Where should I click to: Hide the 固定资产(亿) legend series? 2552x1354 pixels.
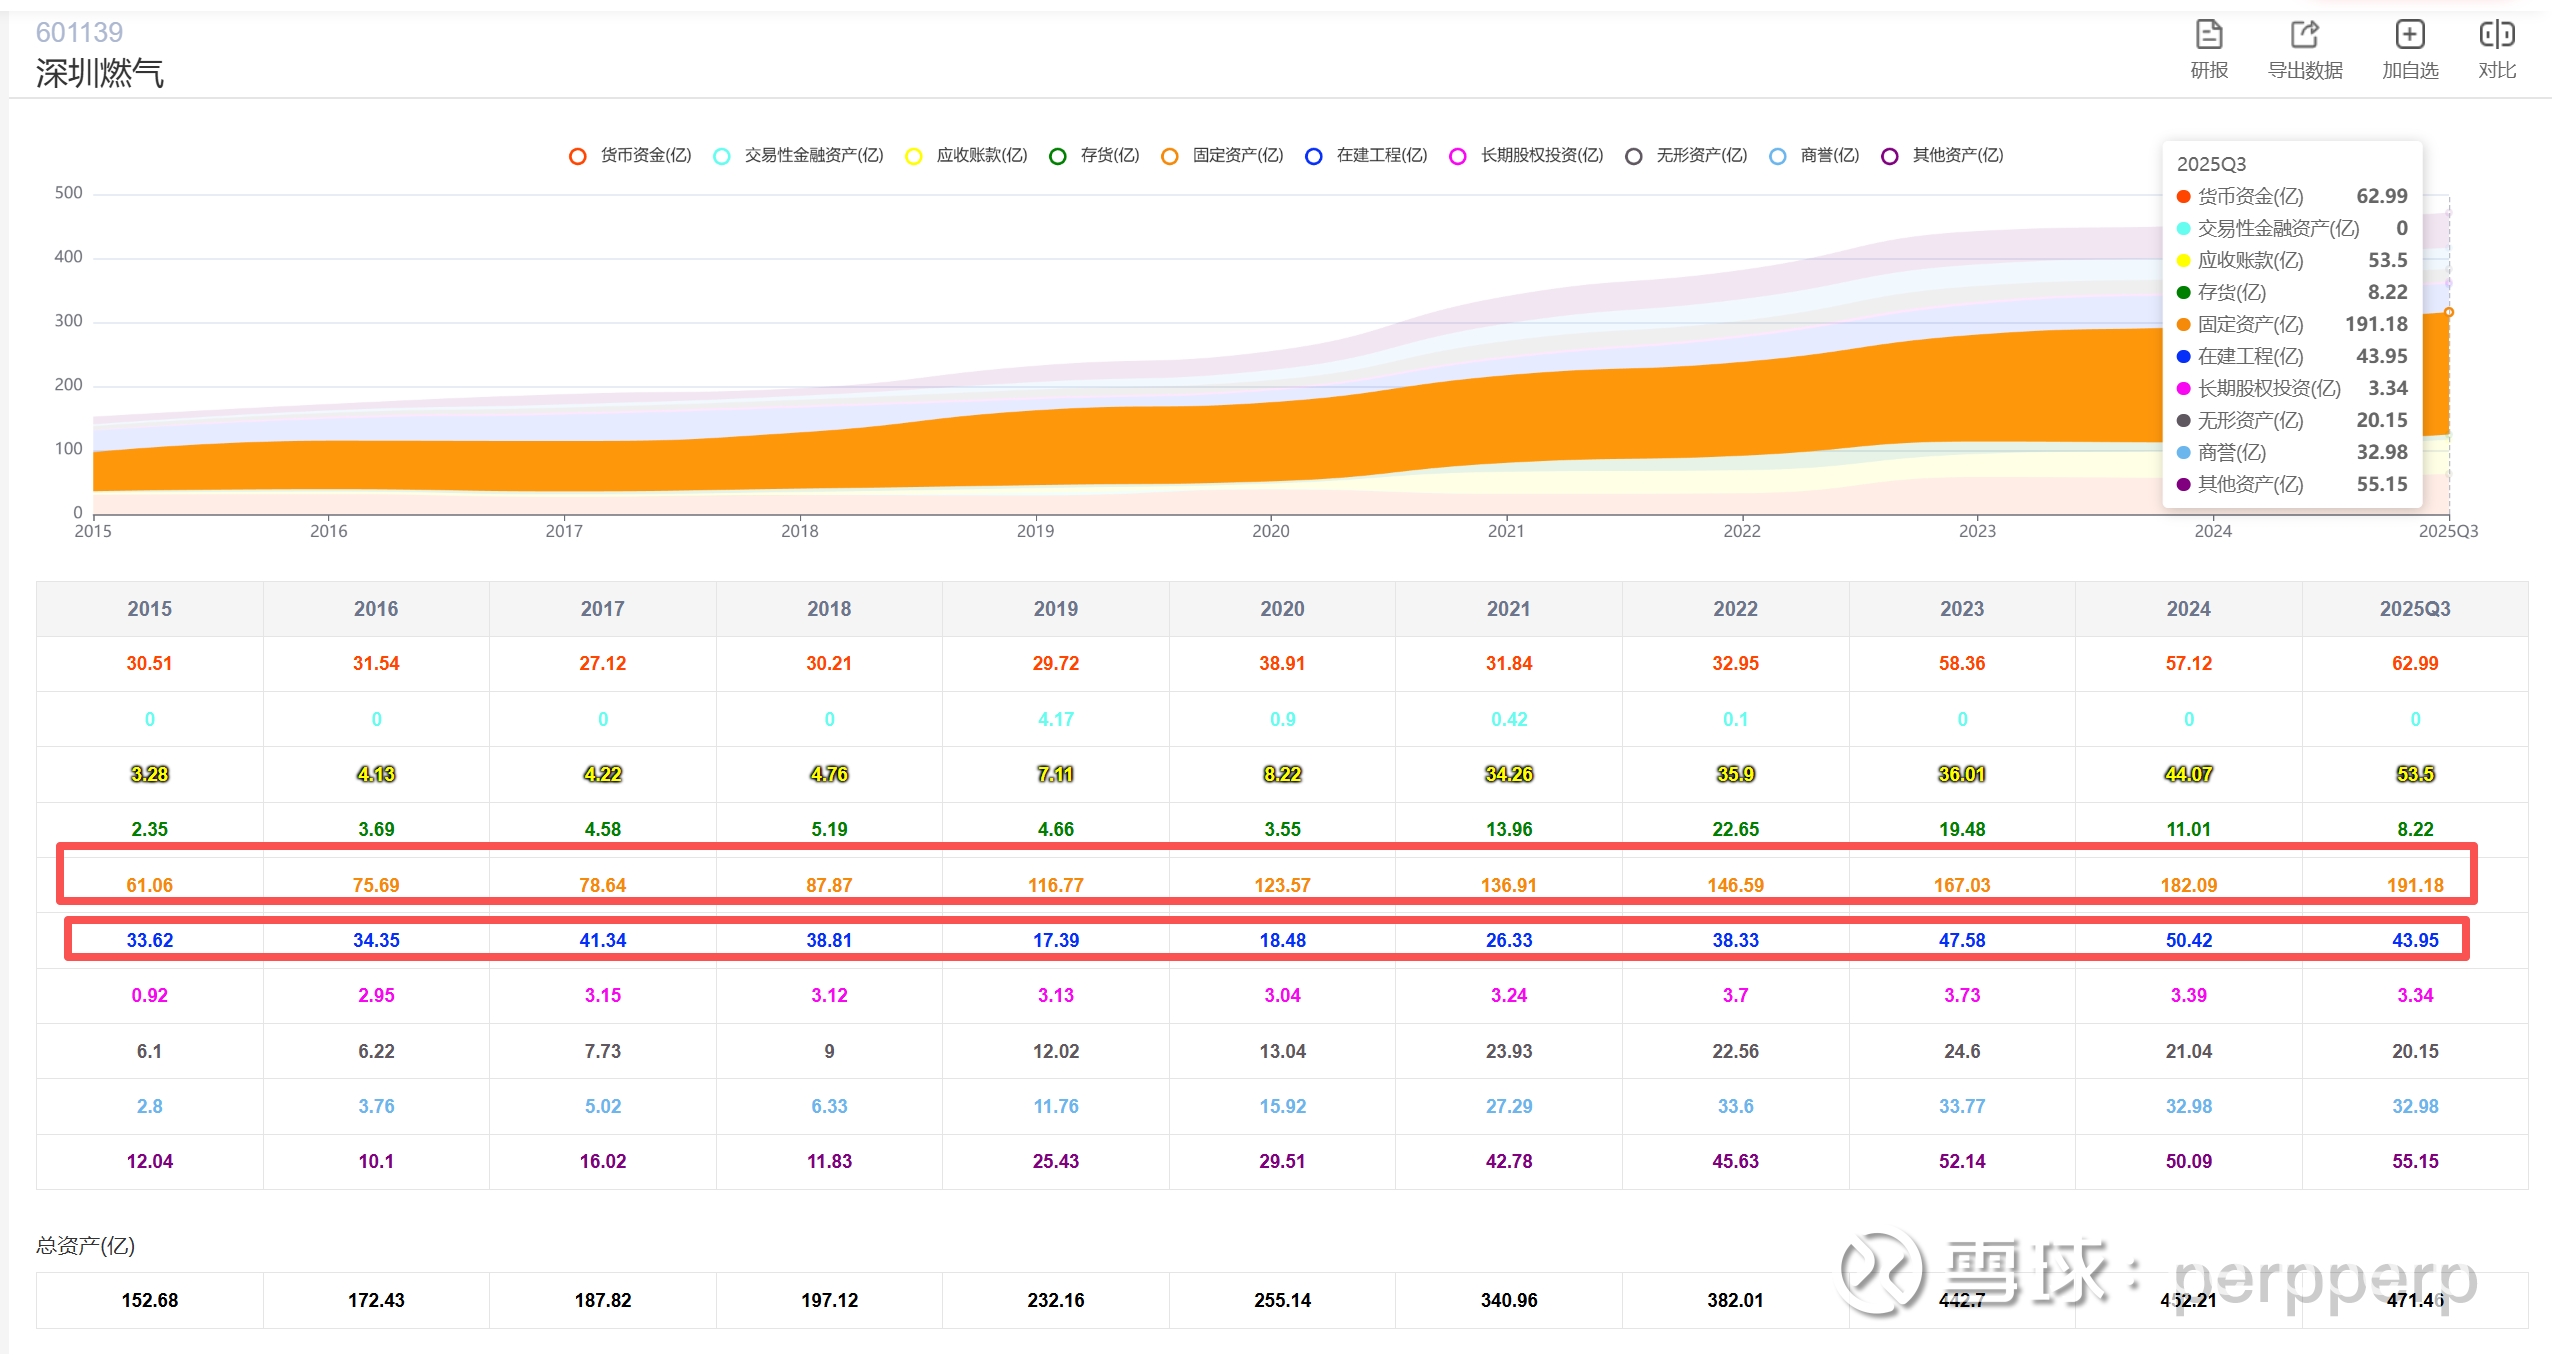point(1237,156)
